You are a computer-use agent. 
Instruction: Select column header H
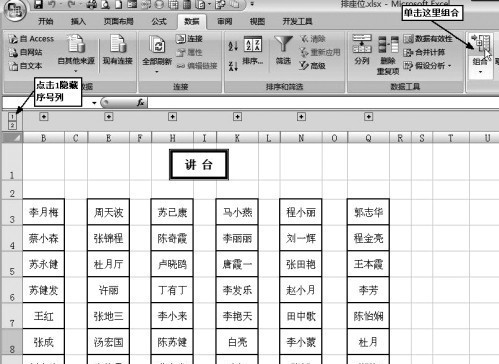[x=172, y=138]
